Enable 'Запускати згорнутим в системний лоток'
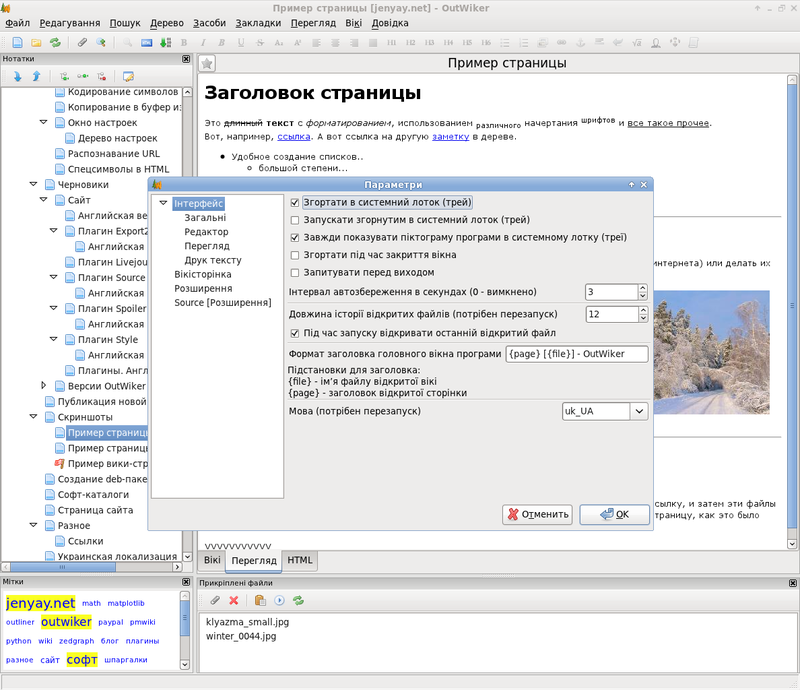Viewport: 800px width, 690px height. [x=294, y=219]
